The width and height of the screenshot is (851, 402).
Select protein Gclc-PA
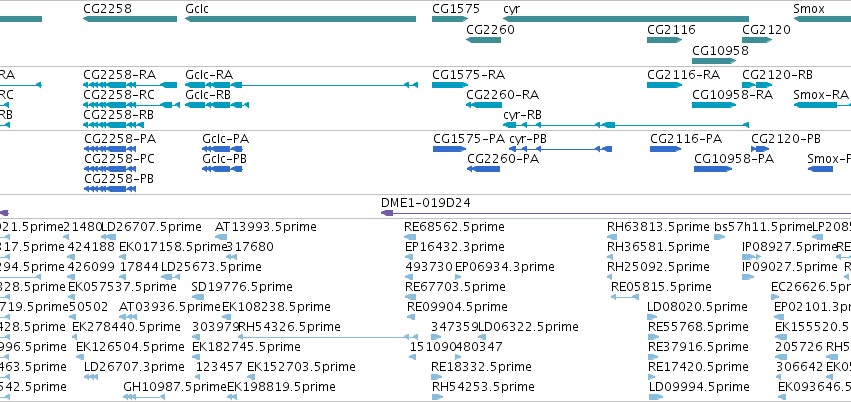point(225,139)
